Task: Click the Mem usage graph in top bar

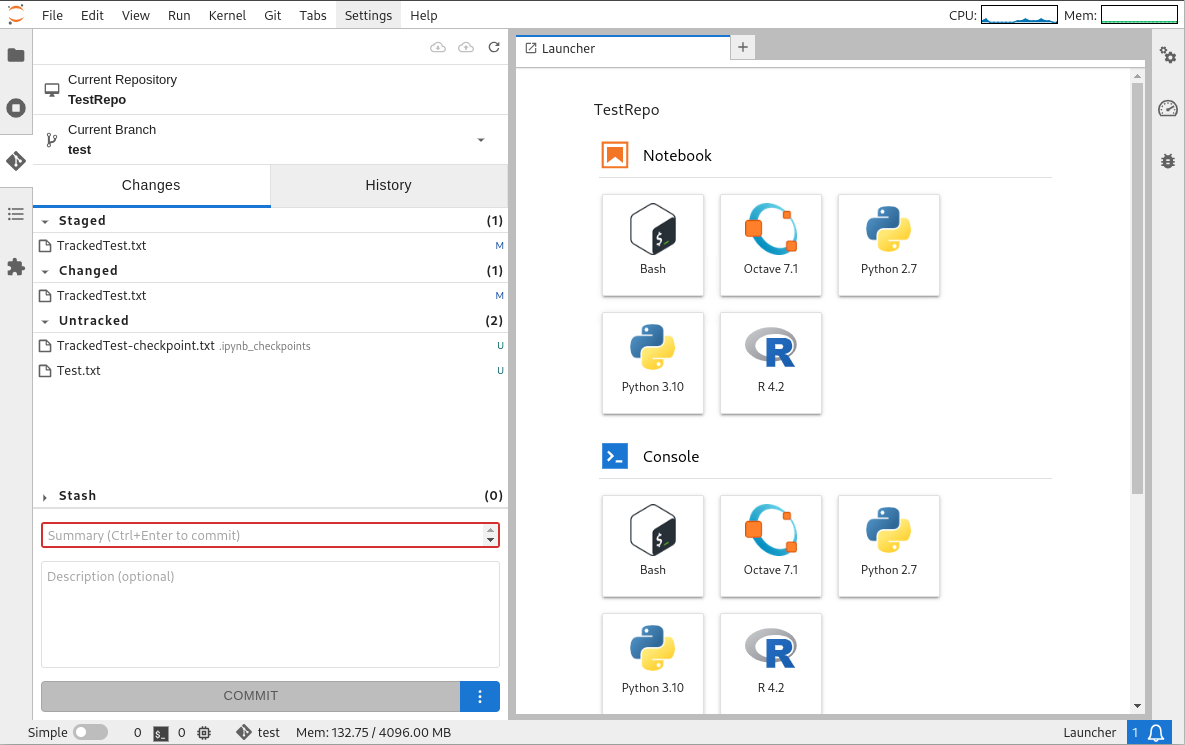Action: (x=1139, y=15)
